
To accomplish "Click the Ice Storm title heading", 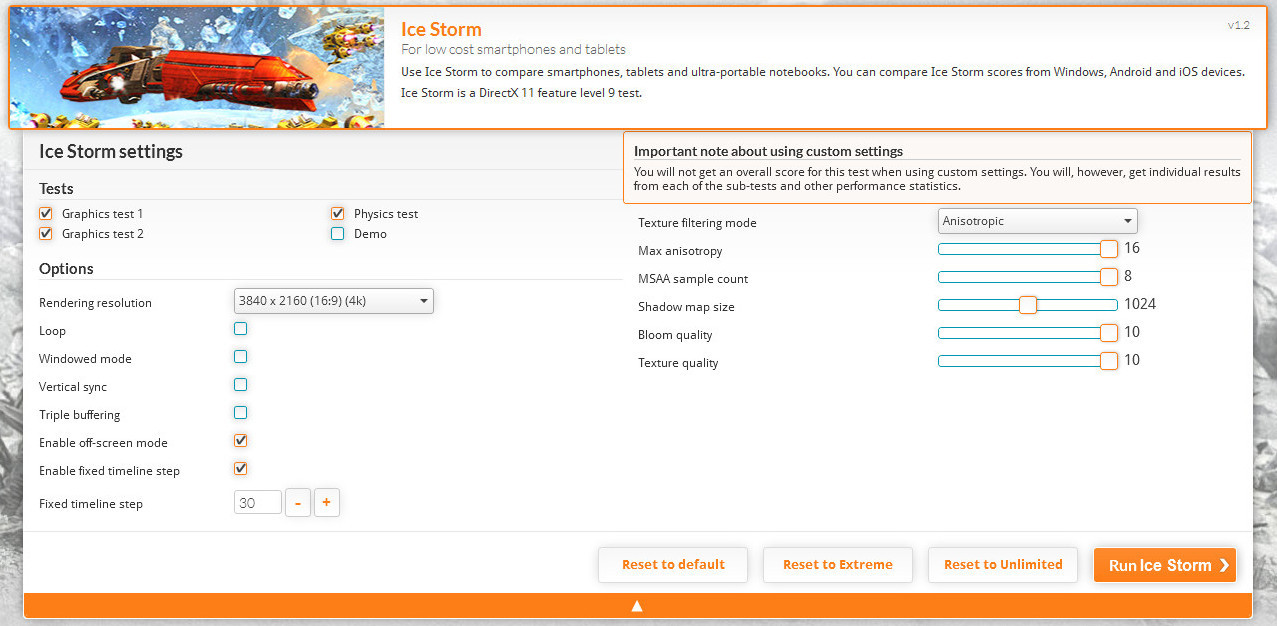I will point(441,29).
